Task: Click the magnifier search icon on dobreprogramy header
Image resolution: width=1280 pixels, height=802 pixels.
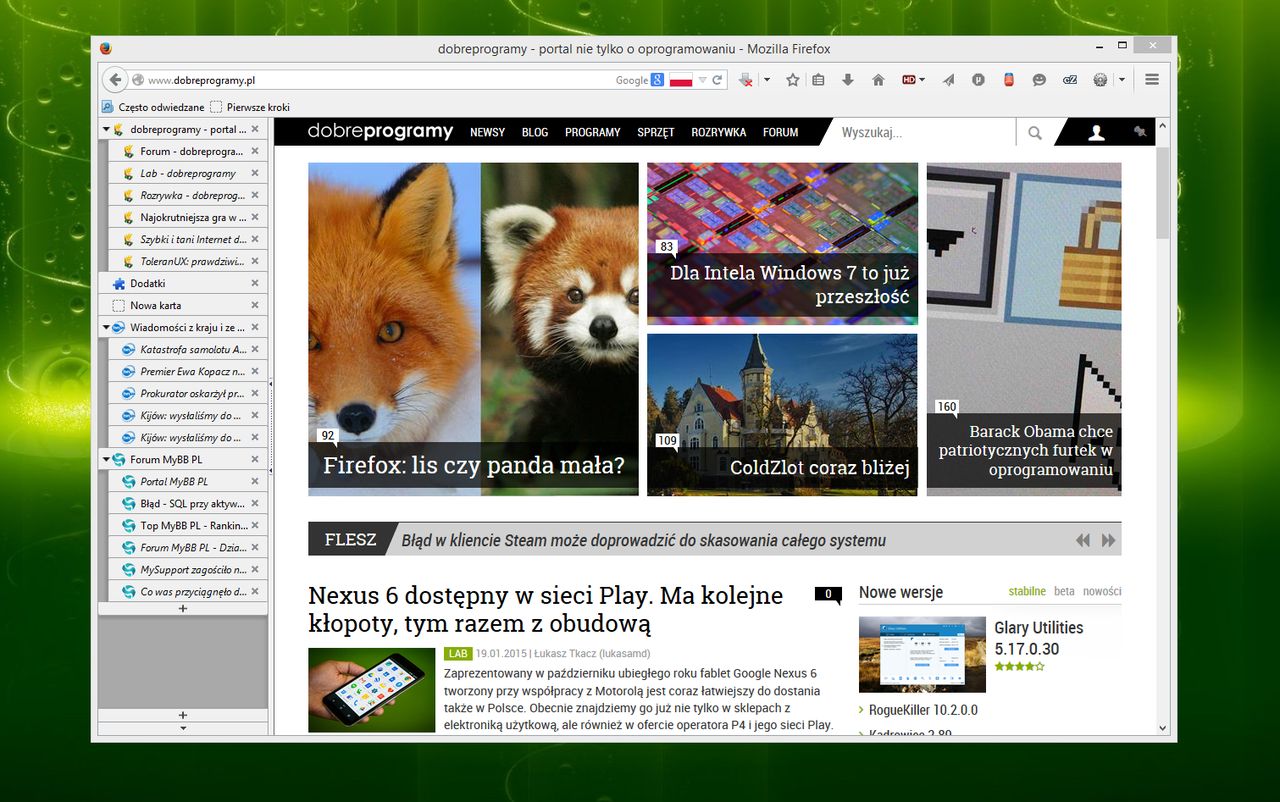Action: click(1035, 131)
